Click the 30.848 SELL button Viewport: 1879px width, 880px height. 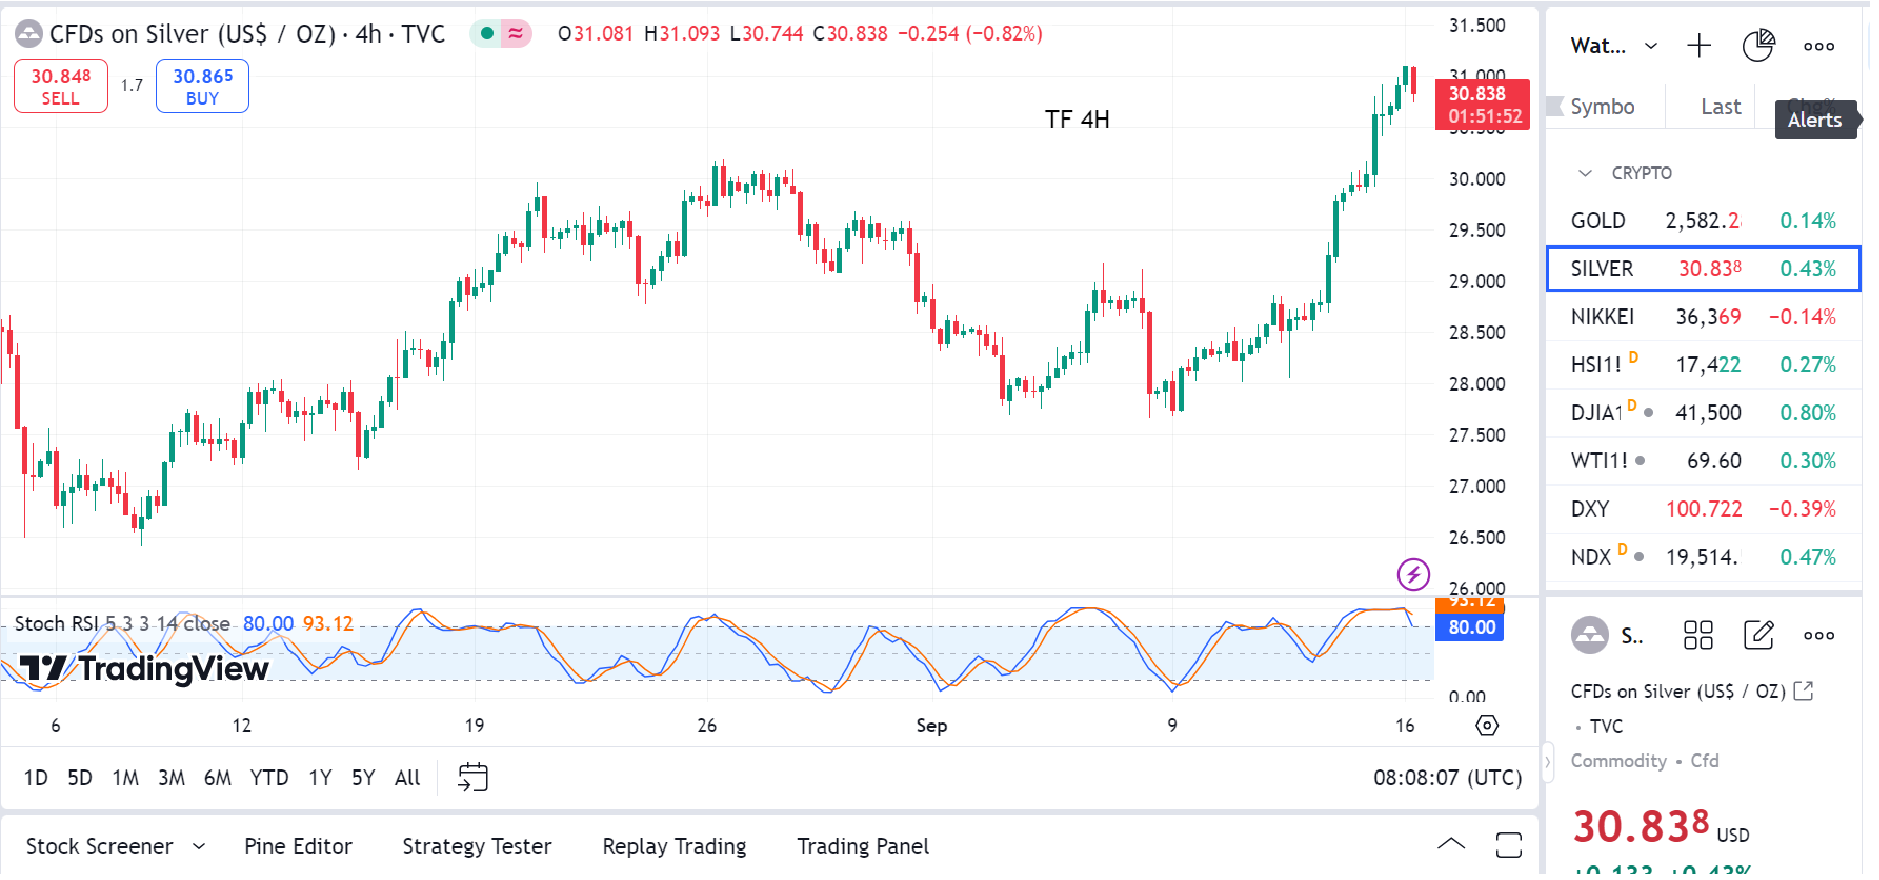tap(61, 87)
